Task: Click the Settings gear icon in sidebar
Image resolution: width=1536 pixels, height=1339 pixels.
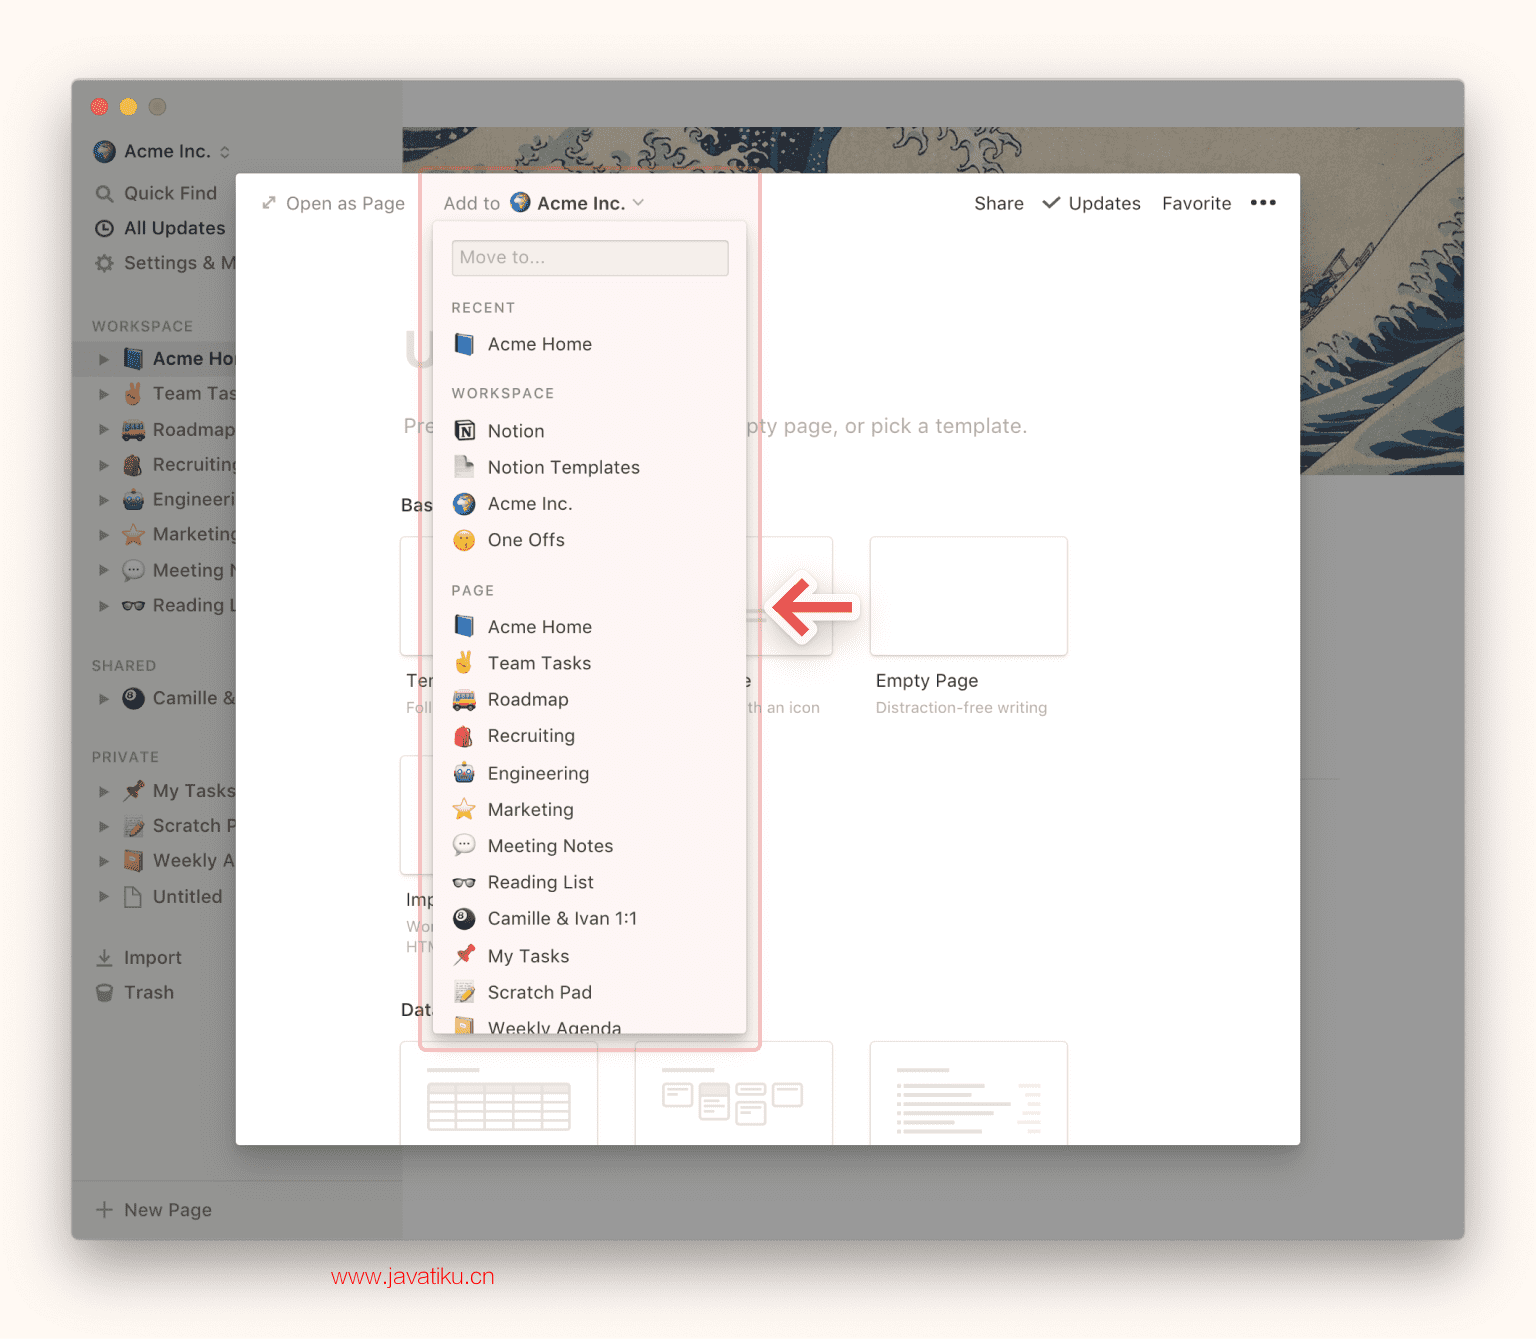Action: click(104, 263)
